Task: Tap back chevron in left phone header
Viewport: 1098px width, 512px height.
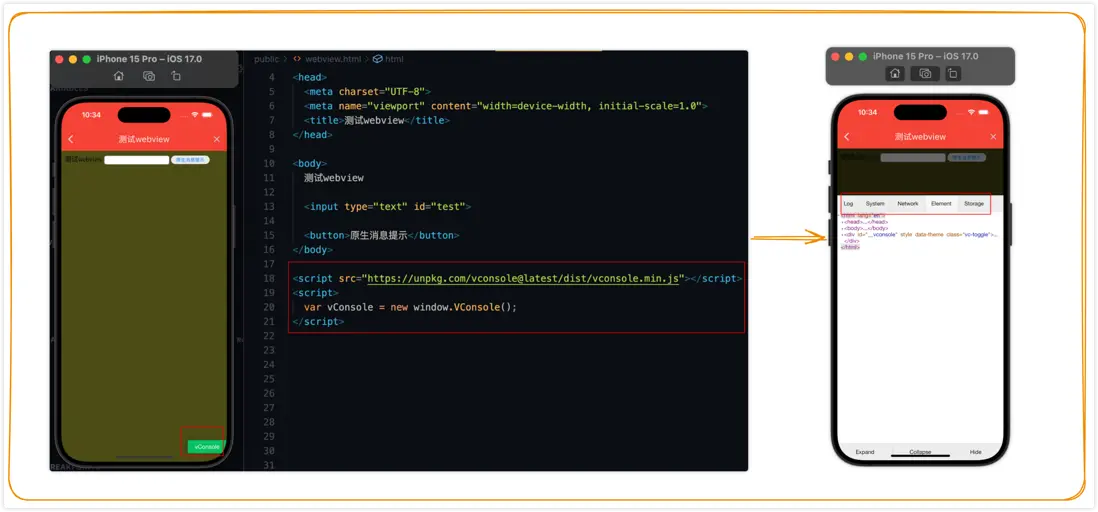Action: [71, 139]
